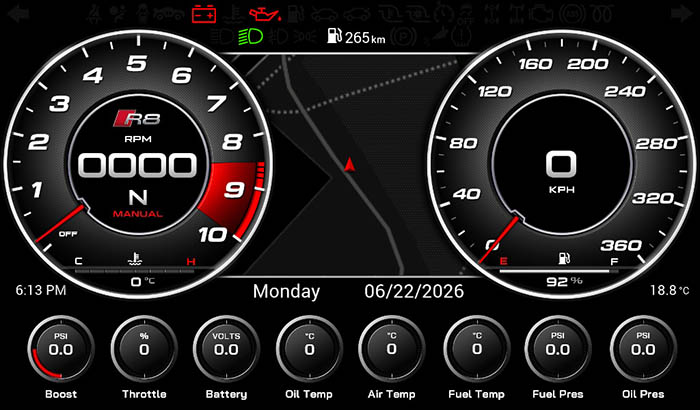Screen dimensions: 700x410
Task: Tap the dim low fuel pump icon
Action: pos(296,14)
